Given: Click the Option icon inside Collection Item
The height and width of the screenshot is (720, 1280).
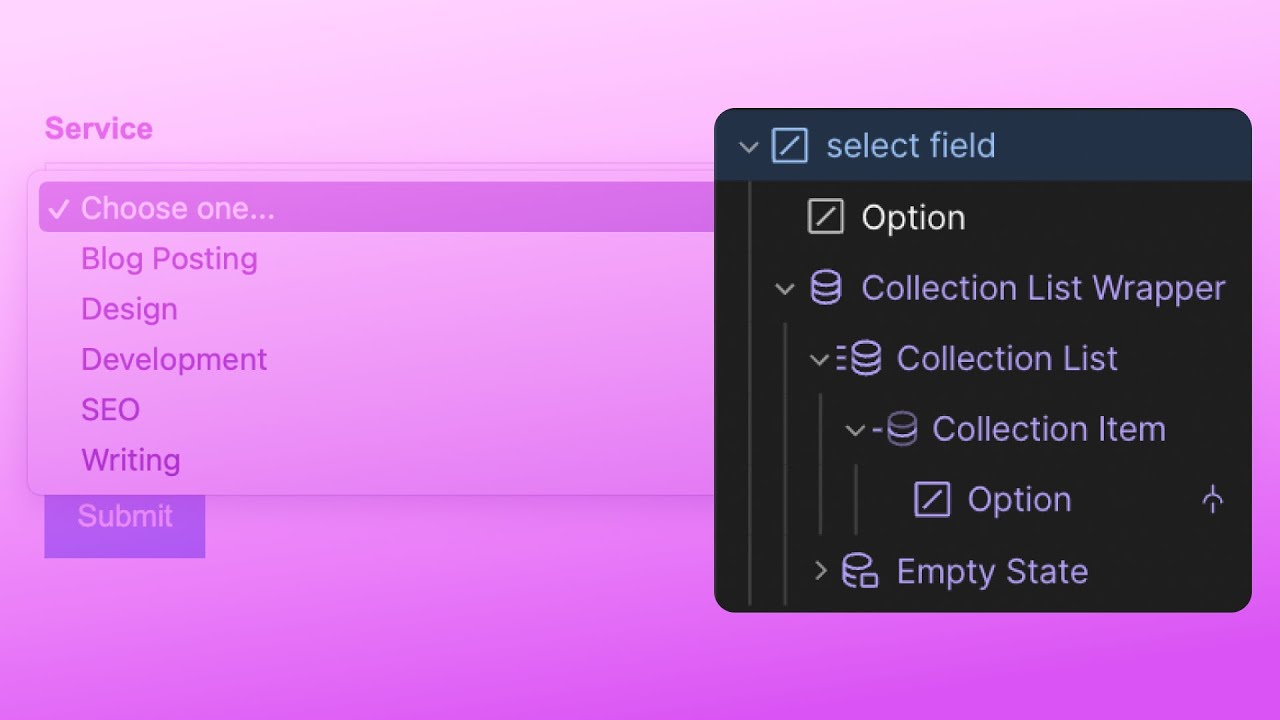Looking at the screenshot, I should point(931,500).
